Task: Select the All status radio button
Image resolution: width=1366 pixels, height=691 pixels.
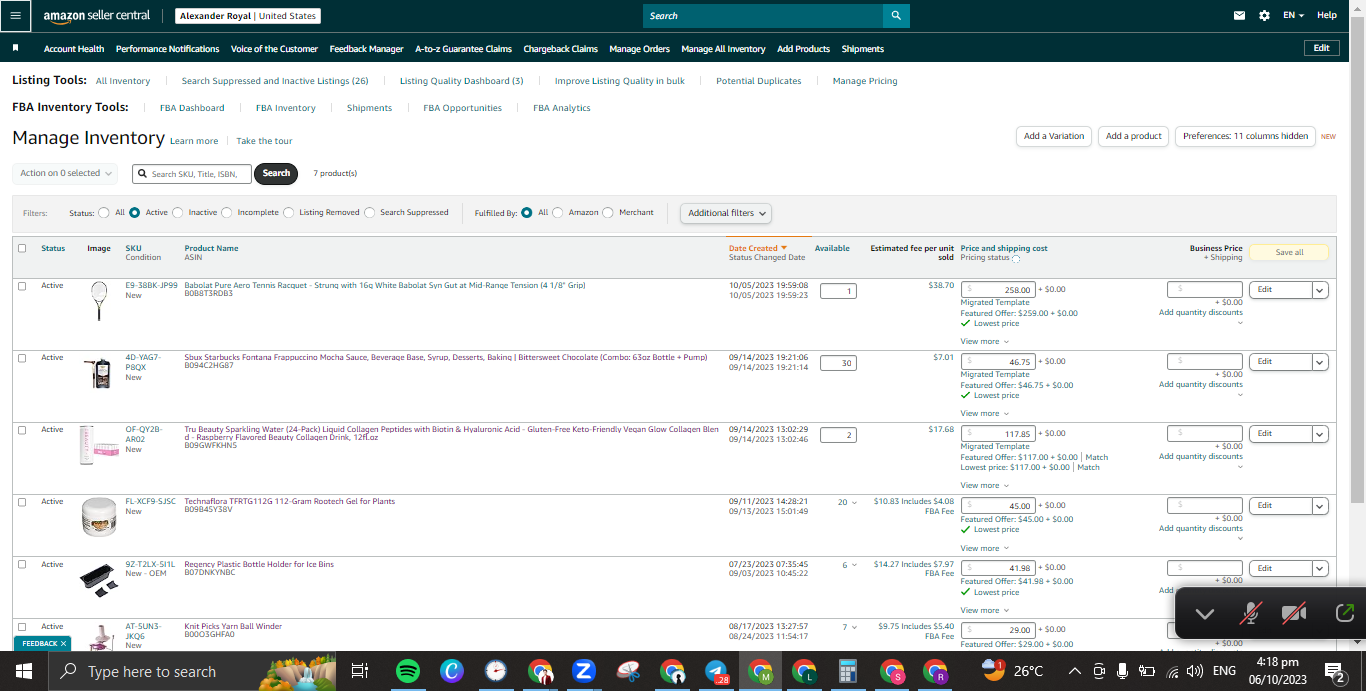Action: click(104, 212)
